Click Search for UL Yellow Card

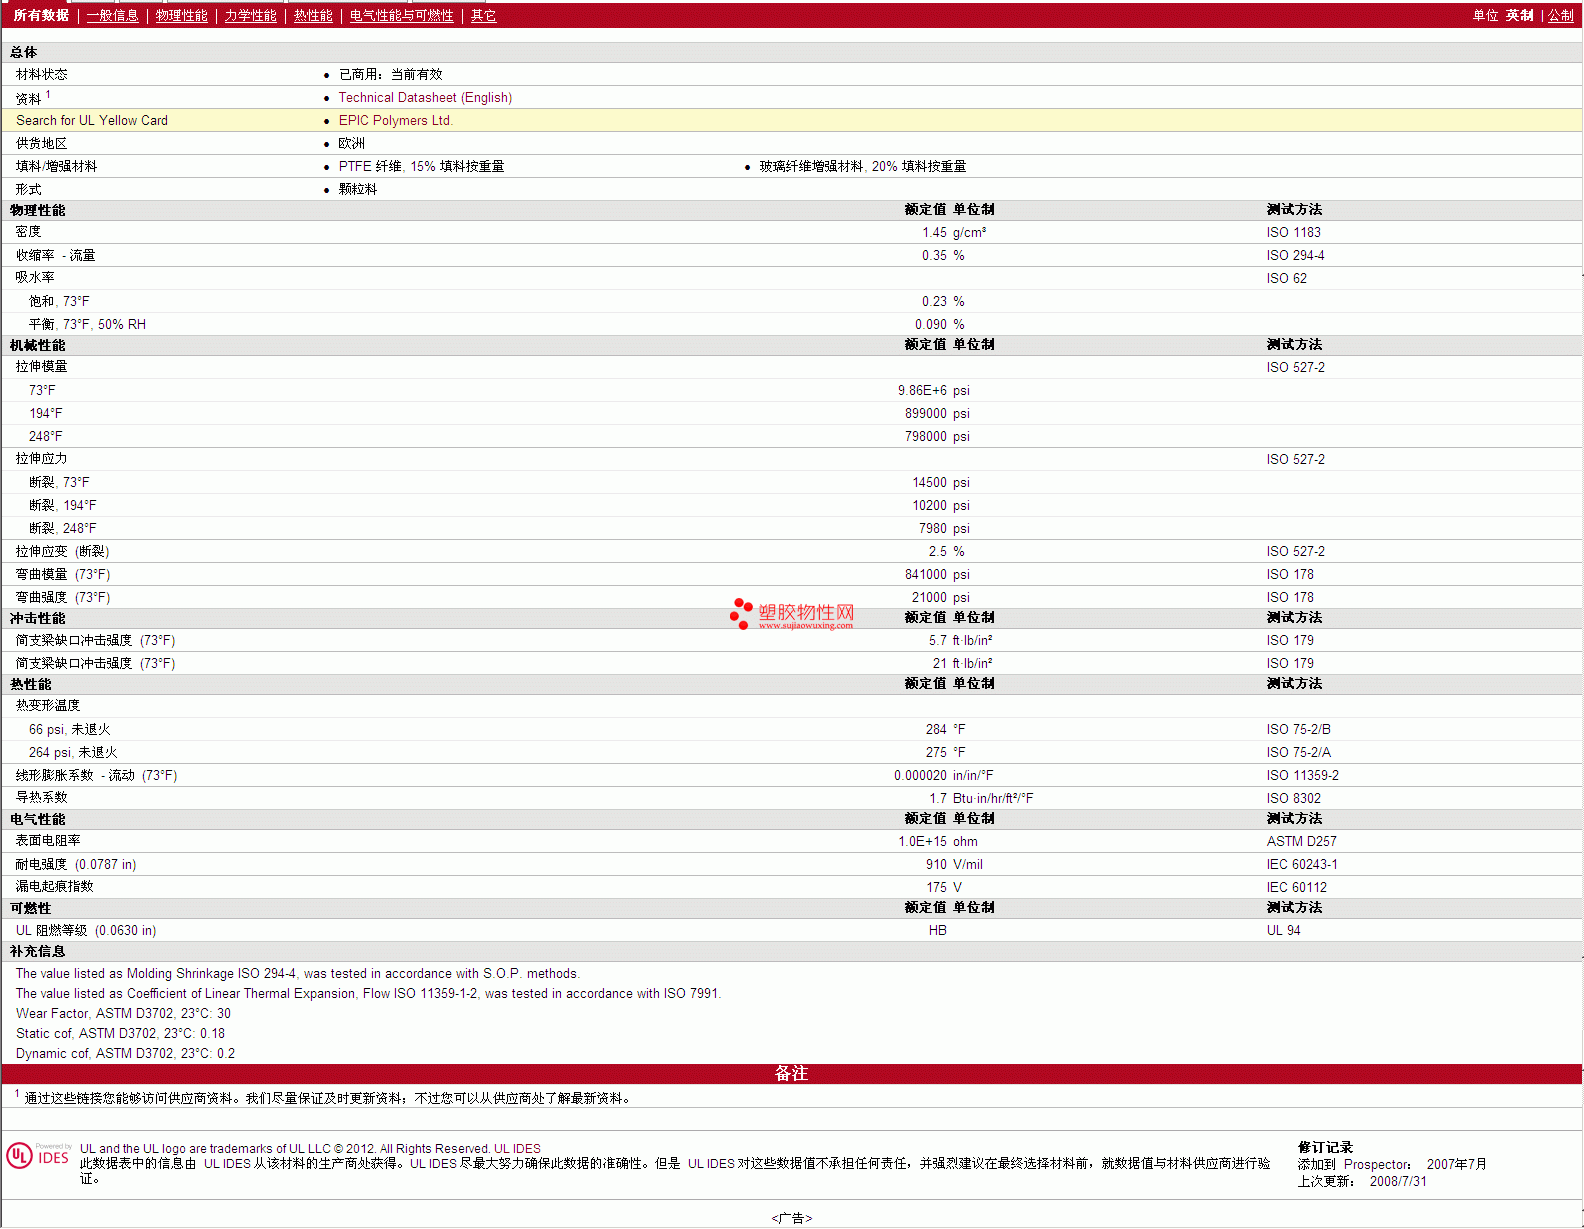point(92,121)
